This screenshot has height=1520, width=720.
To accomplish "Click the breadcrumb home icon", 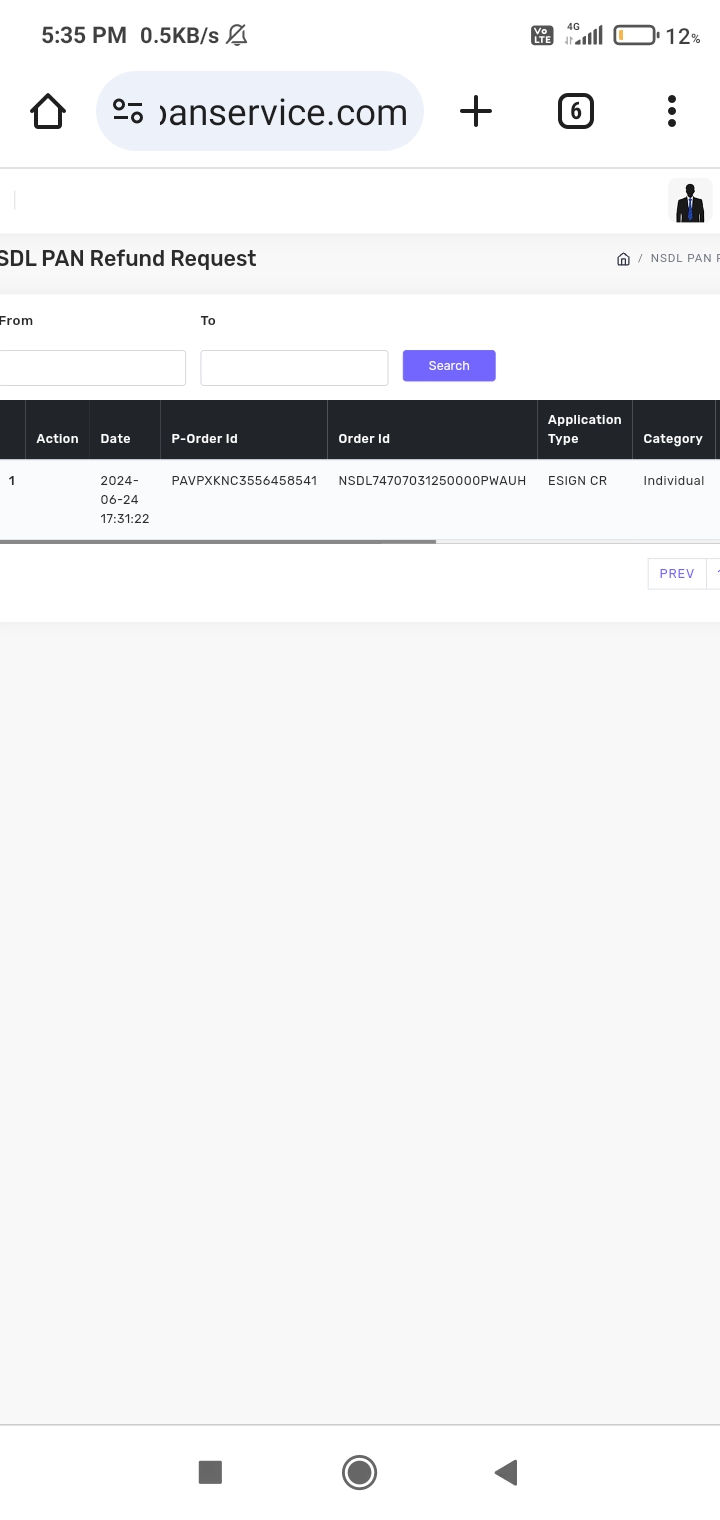I will point(623,259).
